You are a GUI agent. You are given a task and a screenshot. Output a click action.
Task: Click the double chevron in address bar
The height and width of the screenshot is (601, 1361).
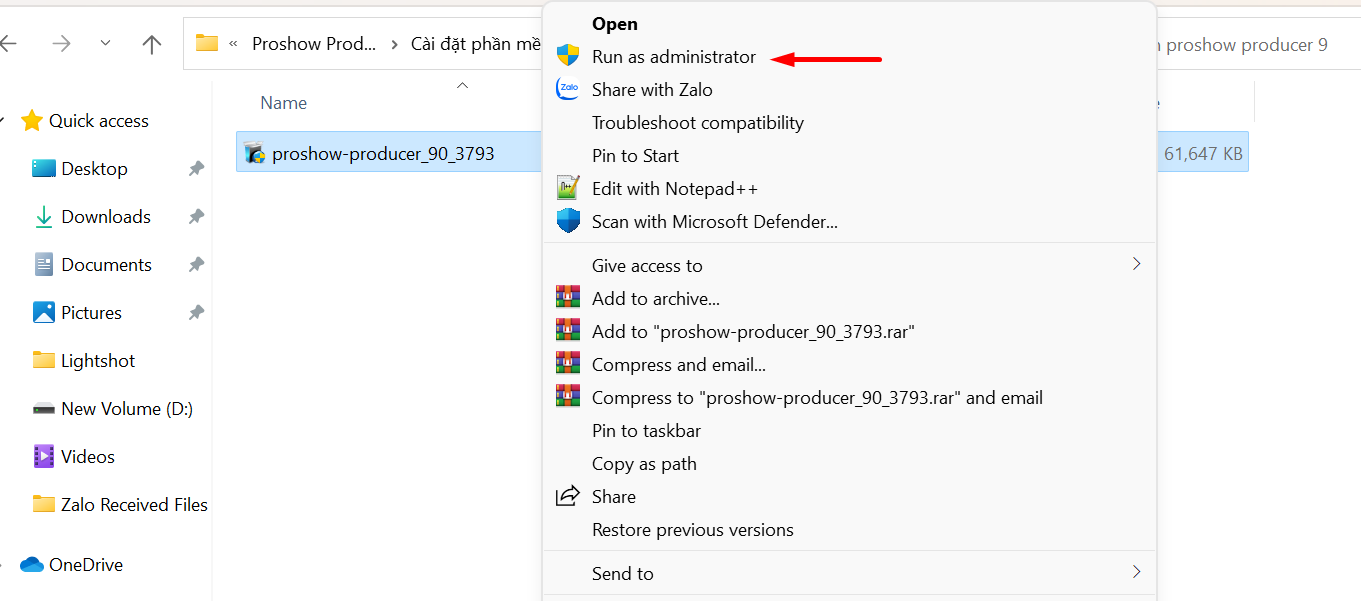coord(233,44)
